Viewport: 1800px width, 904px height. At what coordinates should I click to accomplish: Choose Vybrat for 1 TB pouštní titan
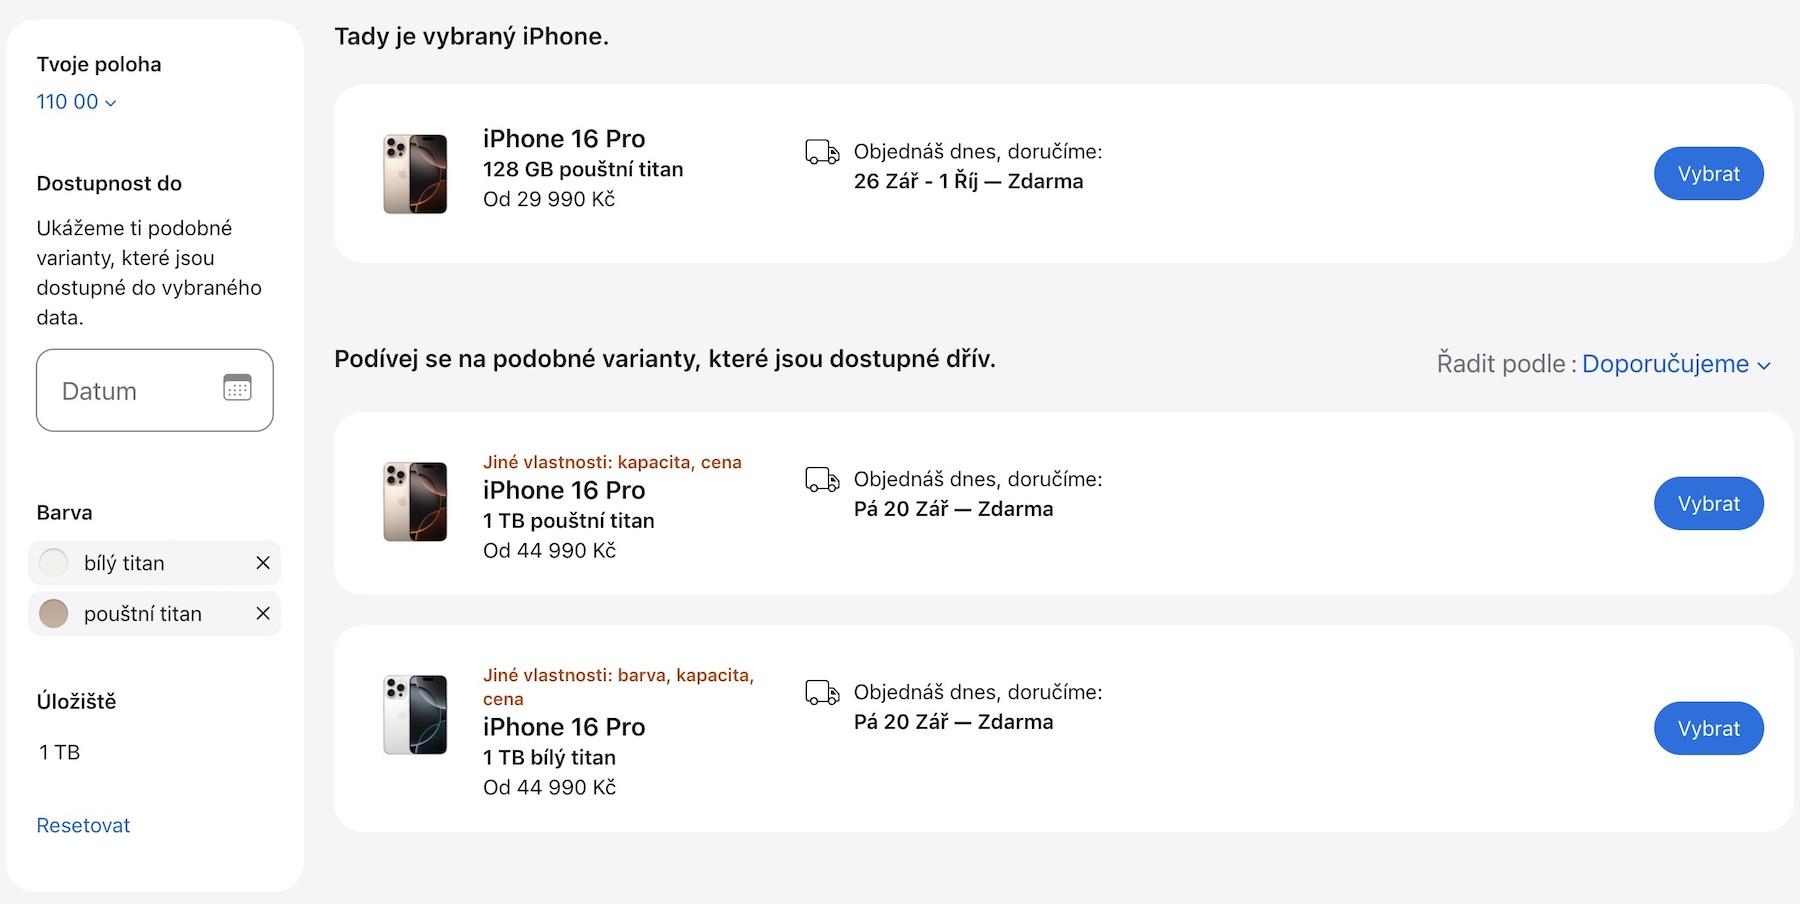click(x=1708, y=504)
